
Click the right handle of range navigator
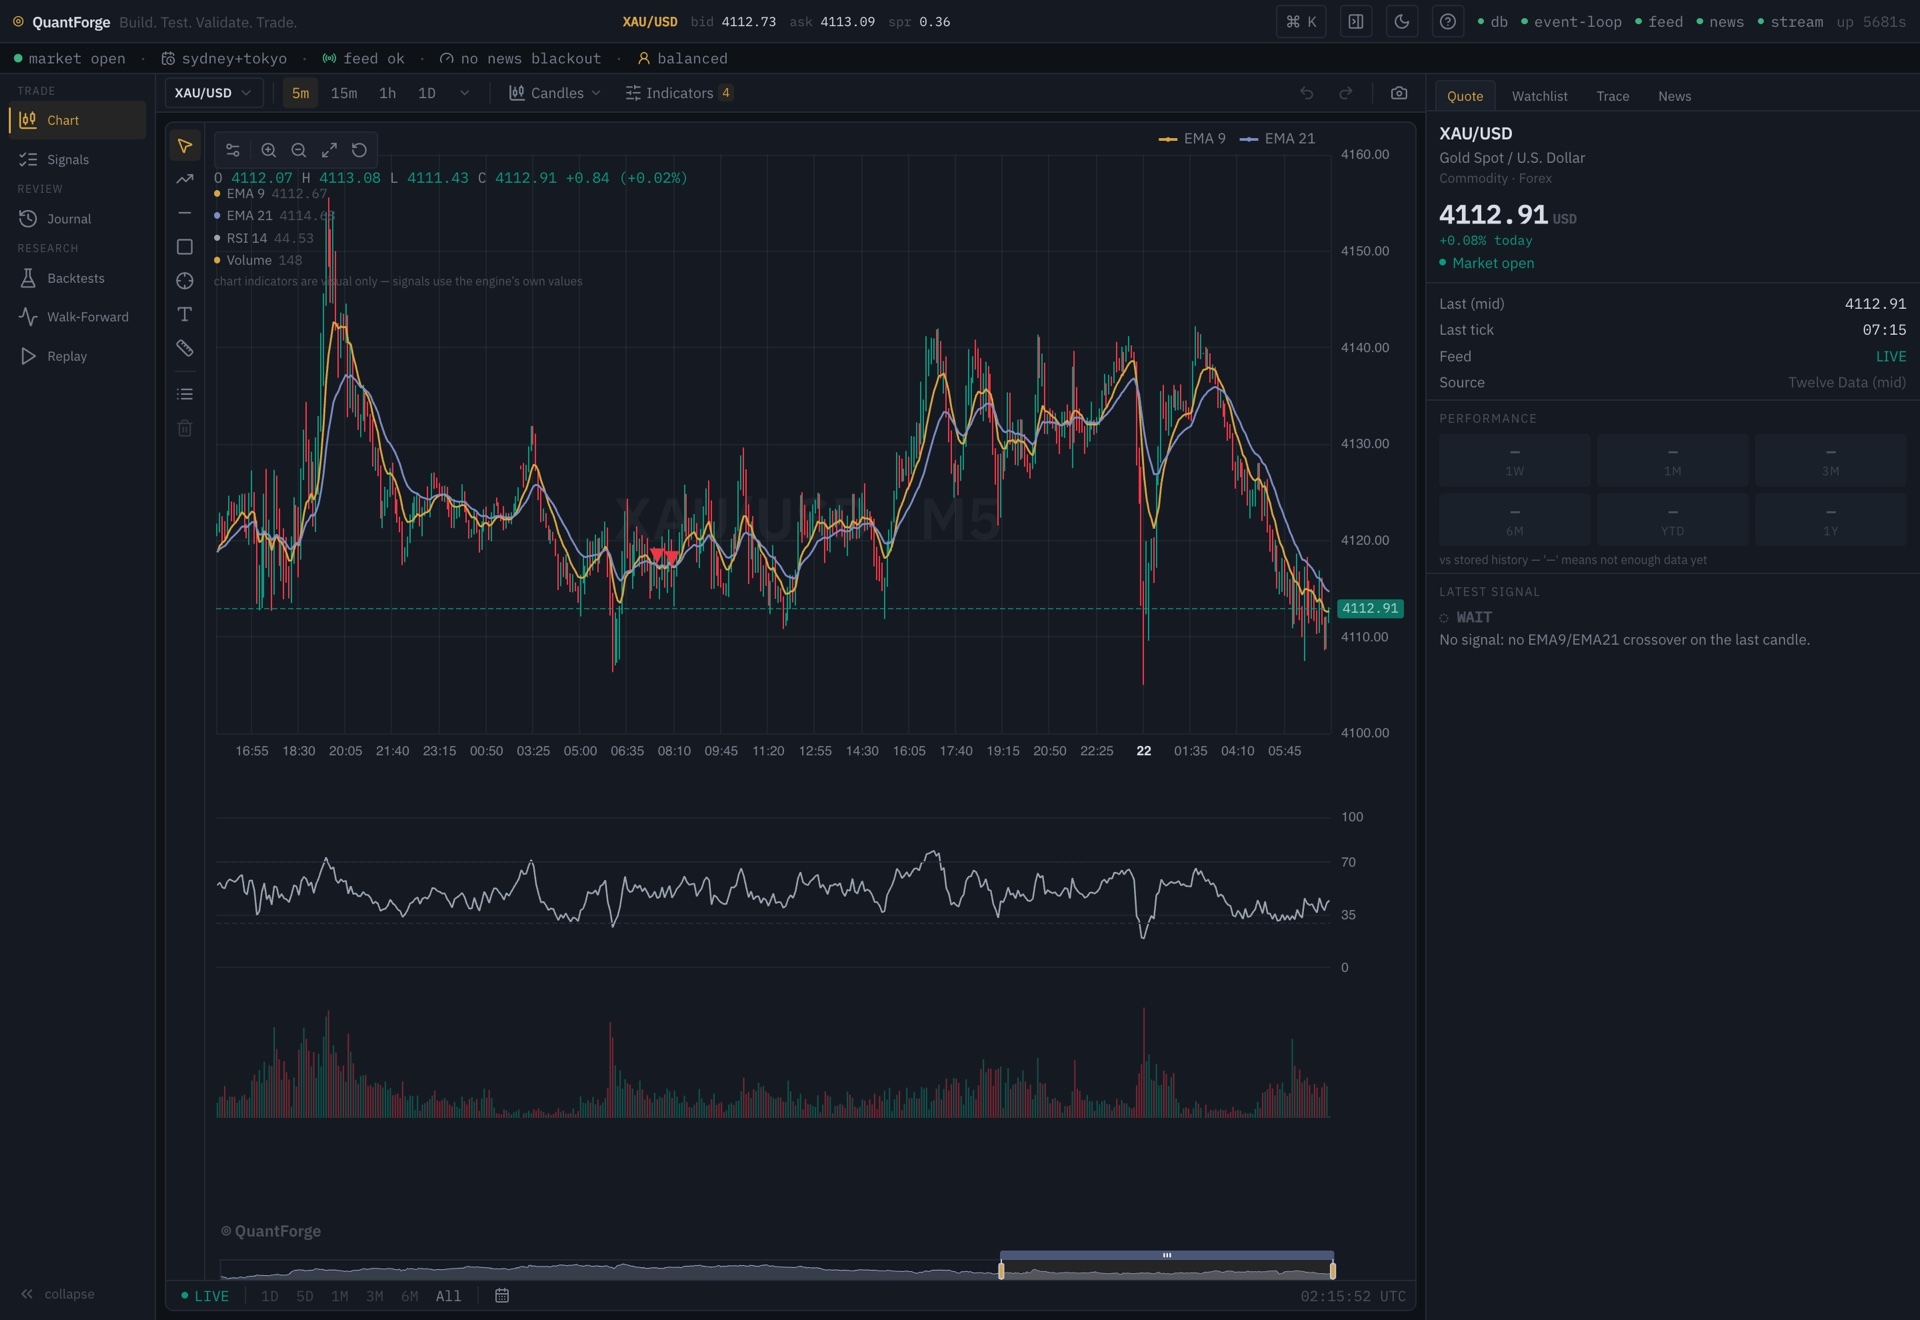click(1333, 1271)
